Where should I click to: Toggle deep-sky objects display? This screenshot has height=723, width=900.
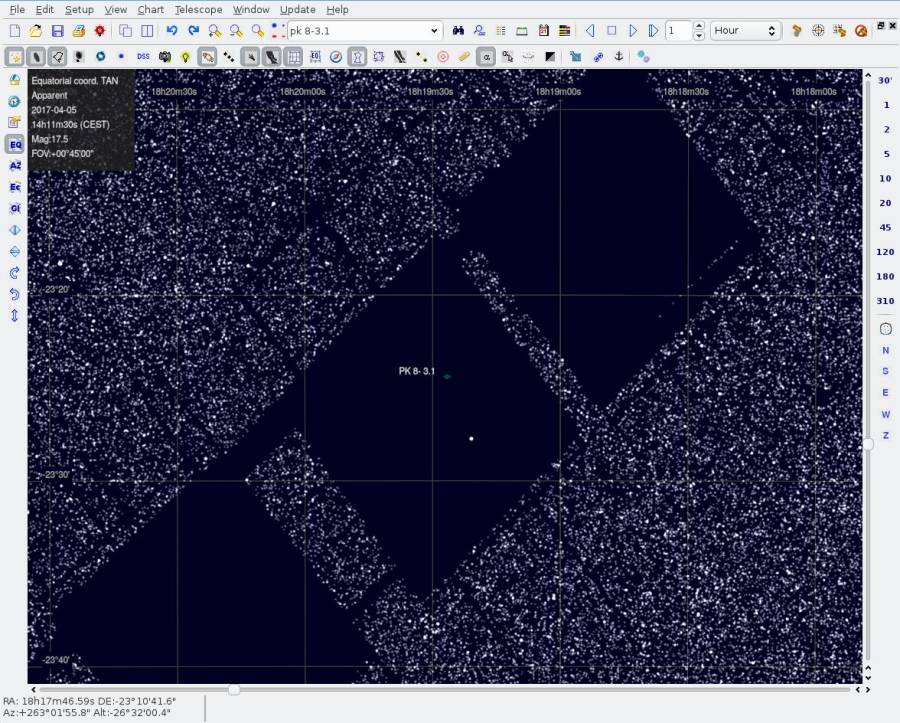36,57
